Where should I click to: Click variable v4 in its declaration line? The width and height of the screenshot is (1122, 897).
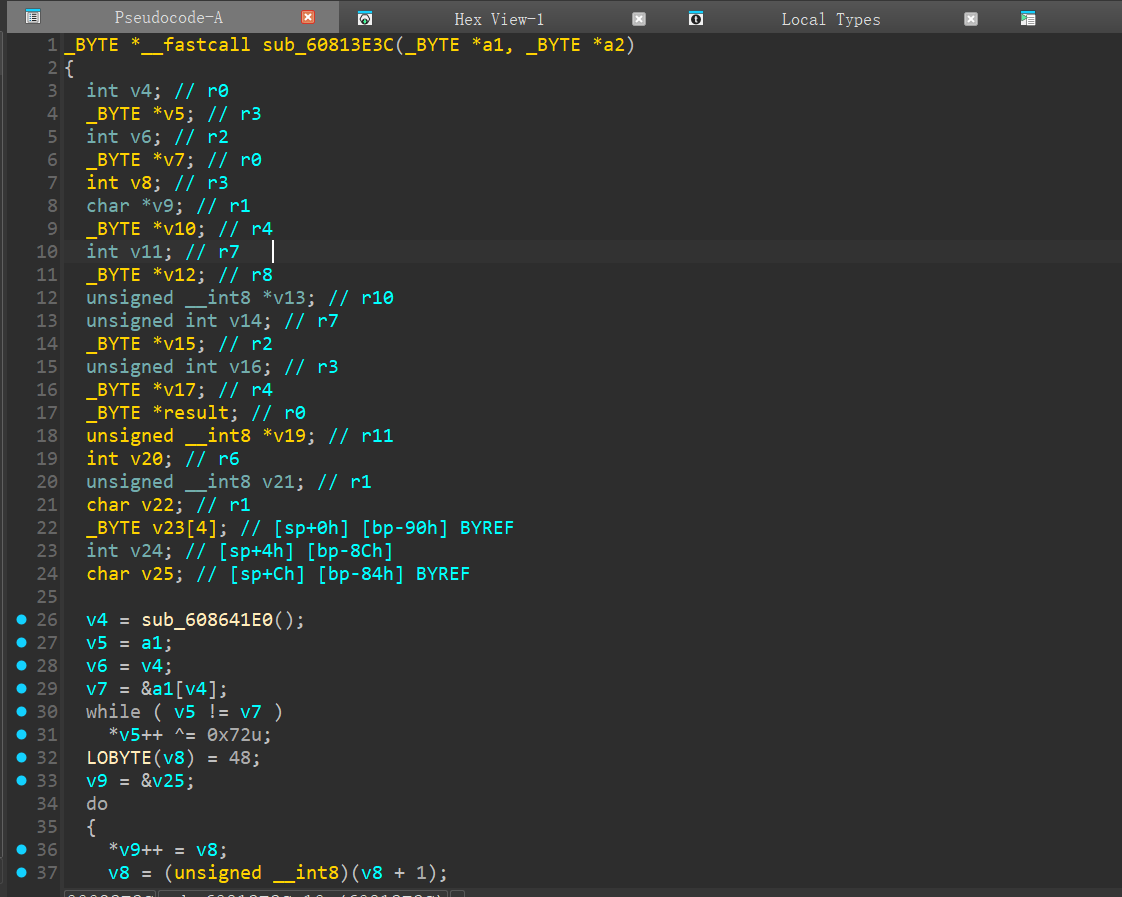tap(141, 91)
